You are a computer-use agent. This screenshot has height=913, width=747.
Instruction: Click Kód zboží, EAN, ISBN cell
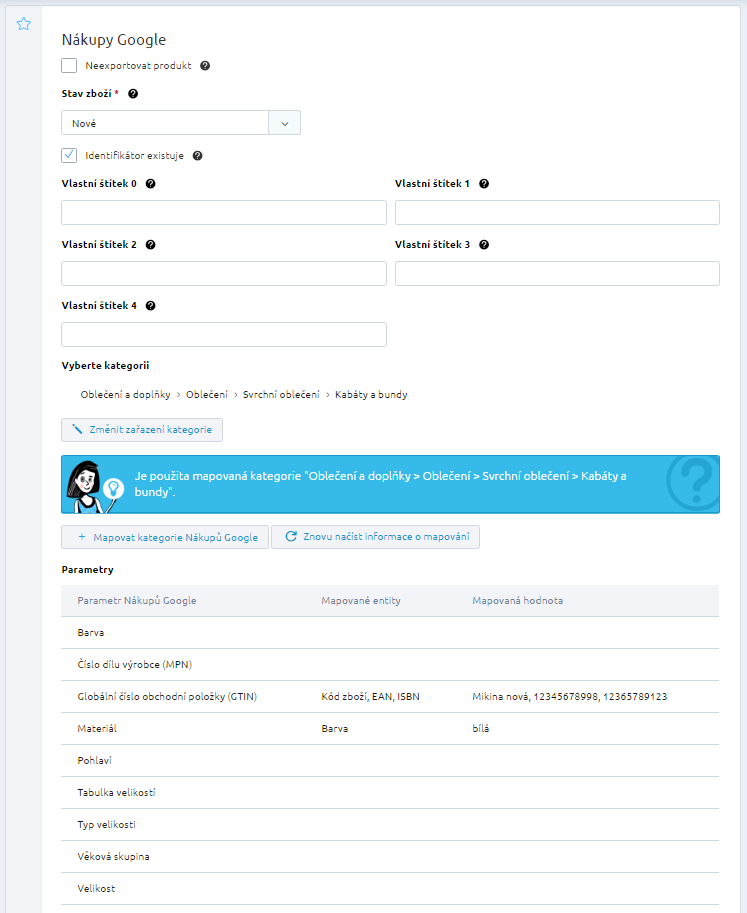pos(370,697)
